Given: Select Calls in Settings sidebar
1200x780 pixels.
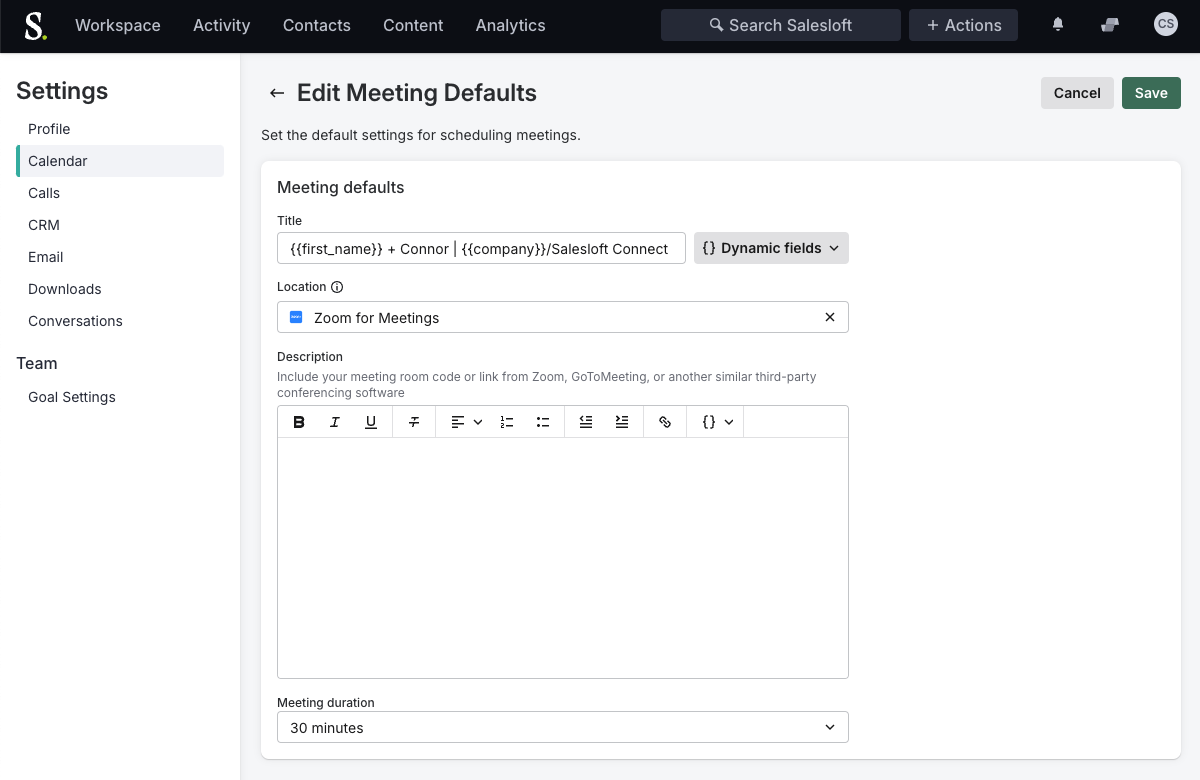Looking at the screenshot, I should [120, 193].
